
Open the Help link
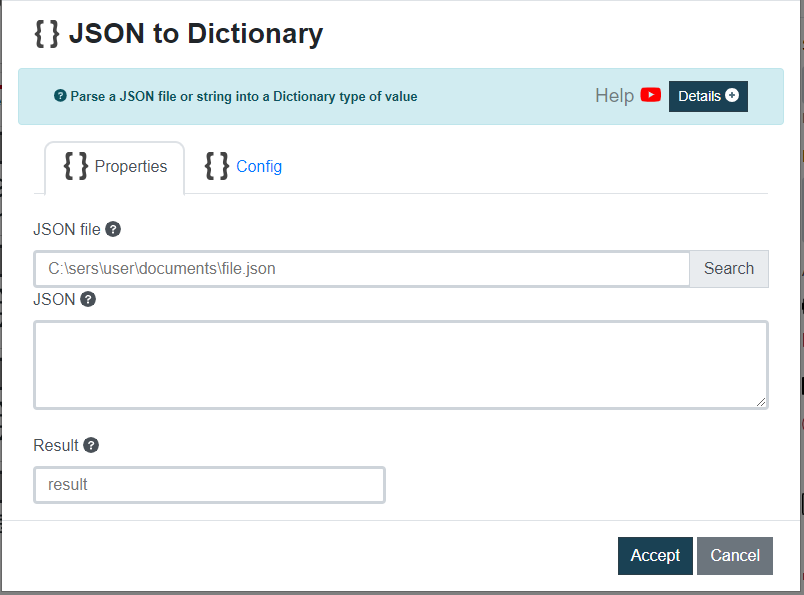(613, 95)
